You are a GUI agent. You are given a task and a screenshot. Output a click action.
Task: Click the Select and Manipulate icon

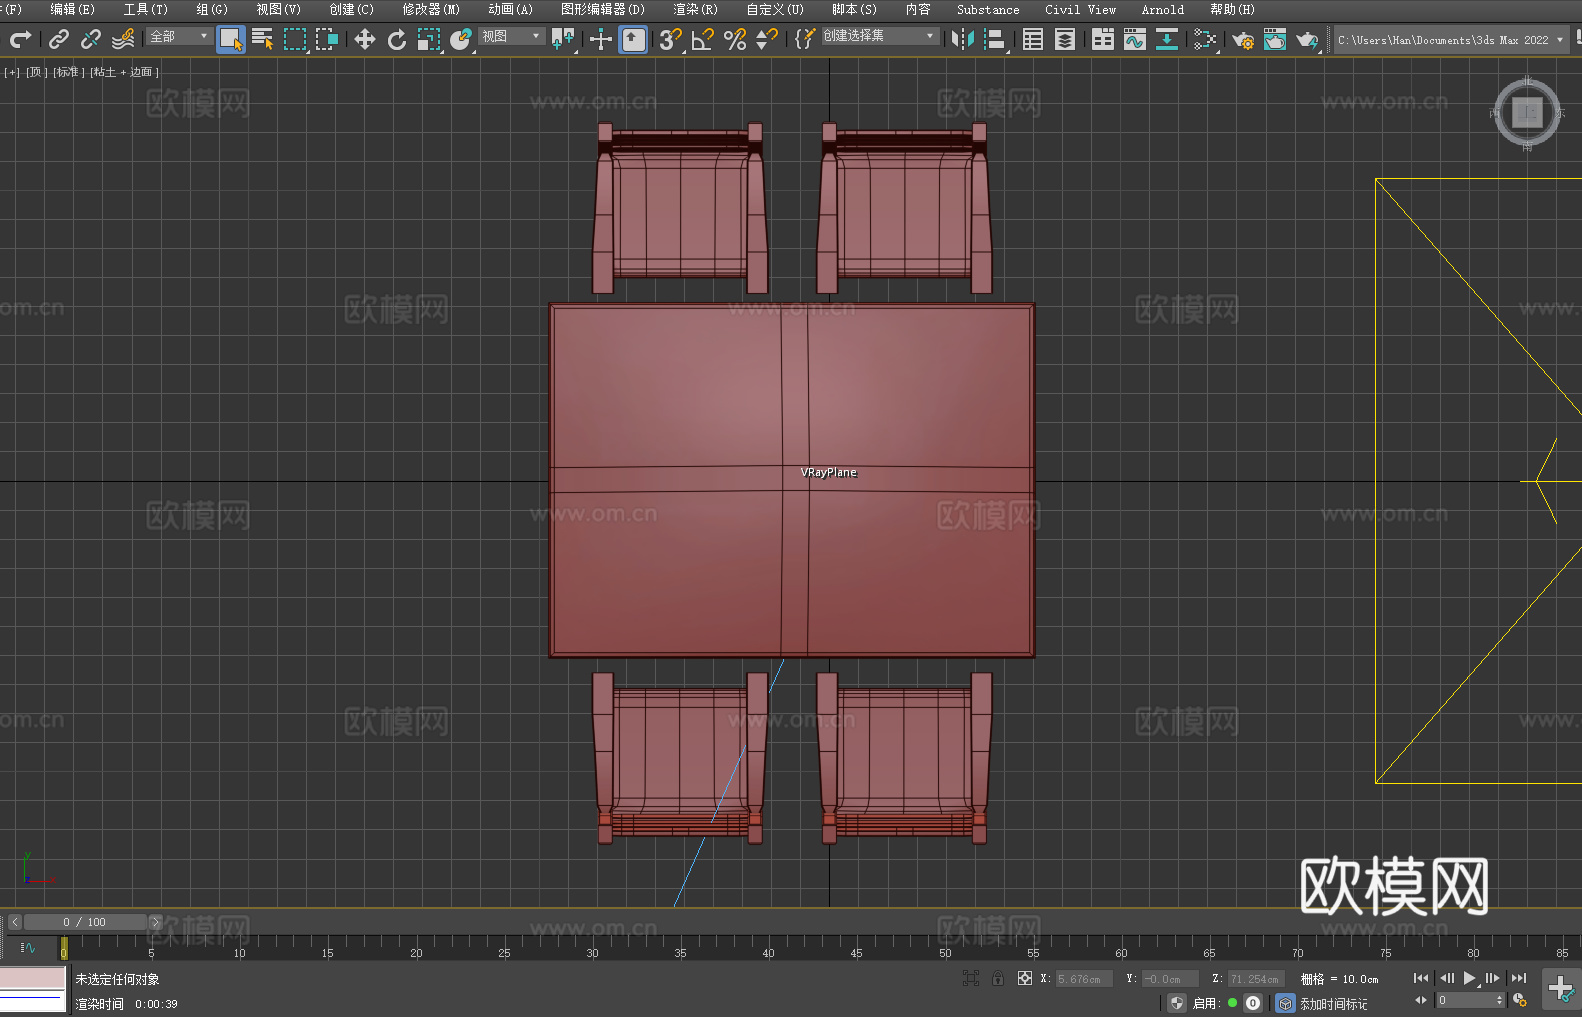(601, 39)
